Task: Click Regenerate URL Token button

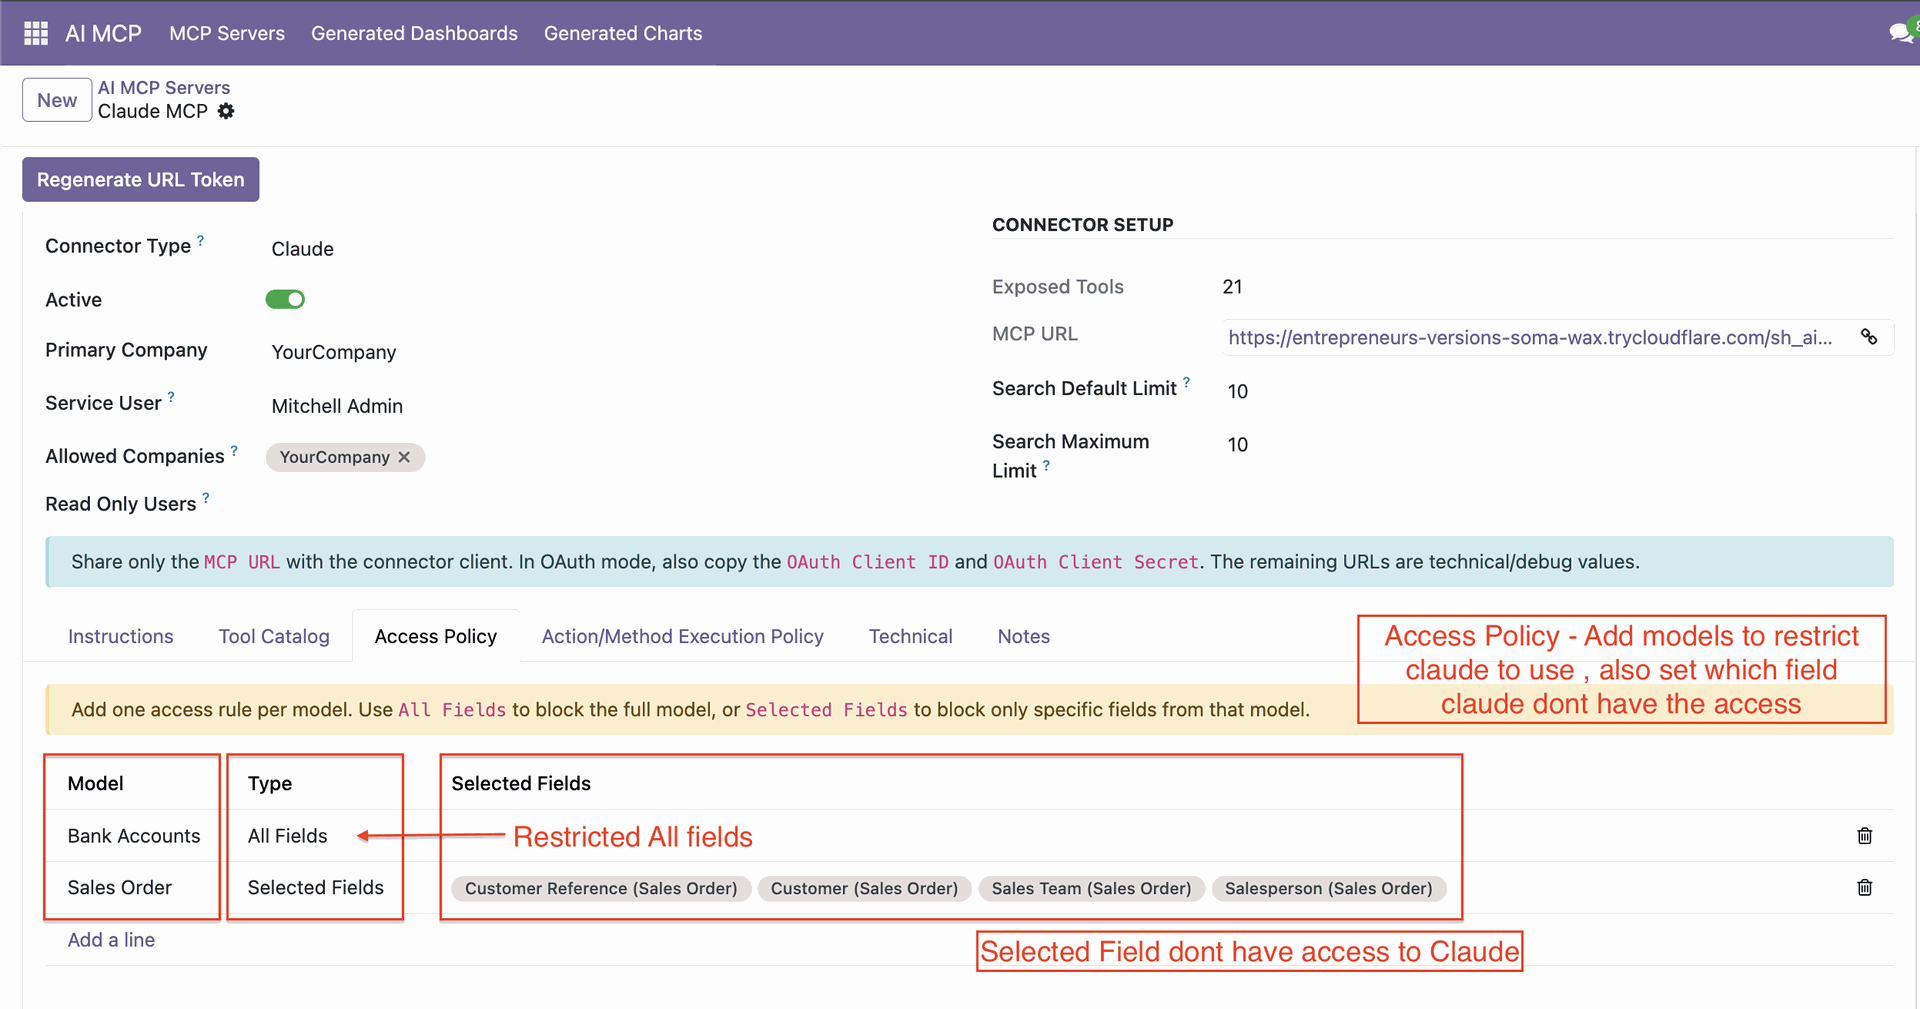Action: [140, 180]
